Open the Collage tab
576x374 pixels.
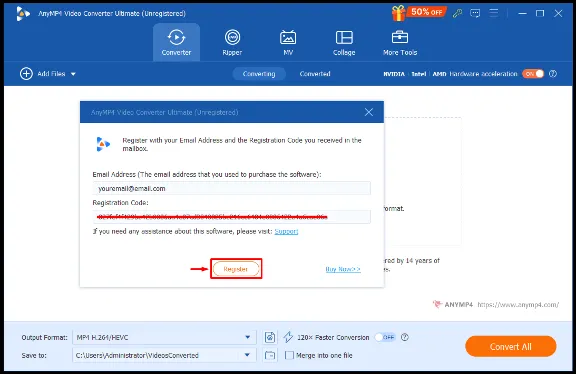(x=344, y=42)
